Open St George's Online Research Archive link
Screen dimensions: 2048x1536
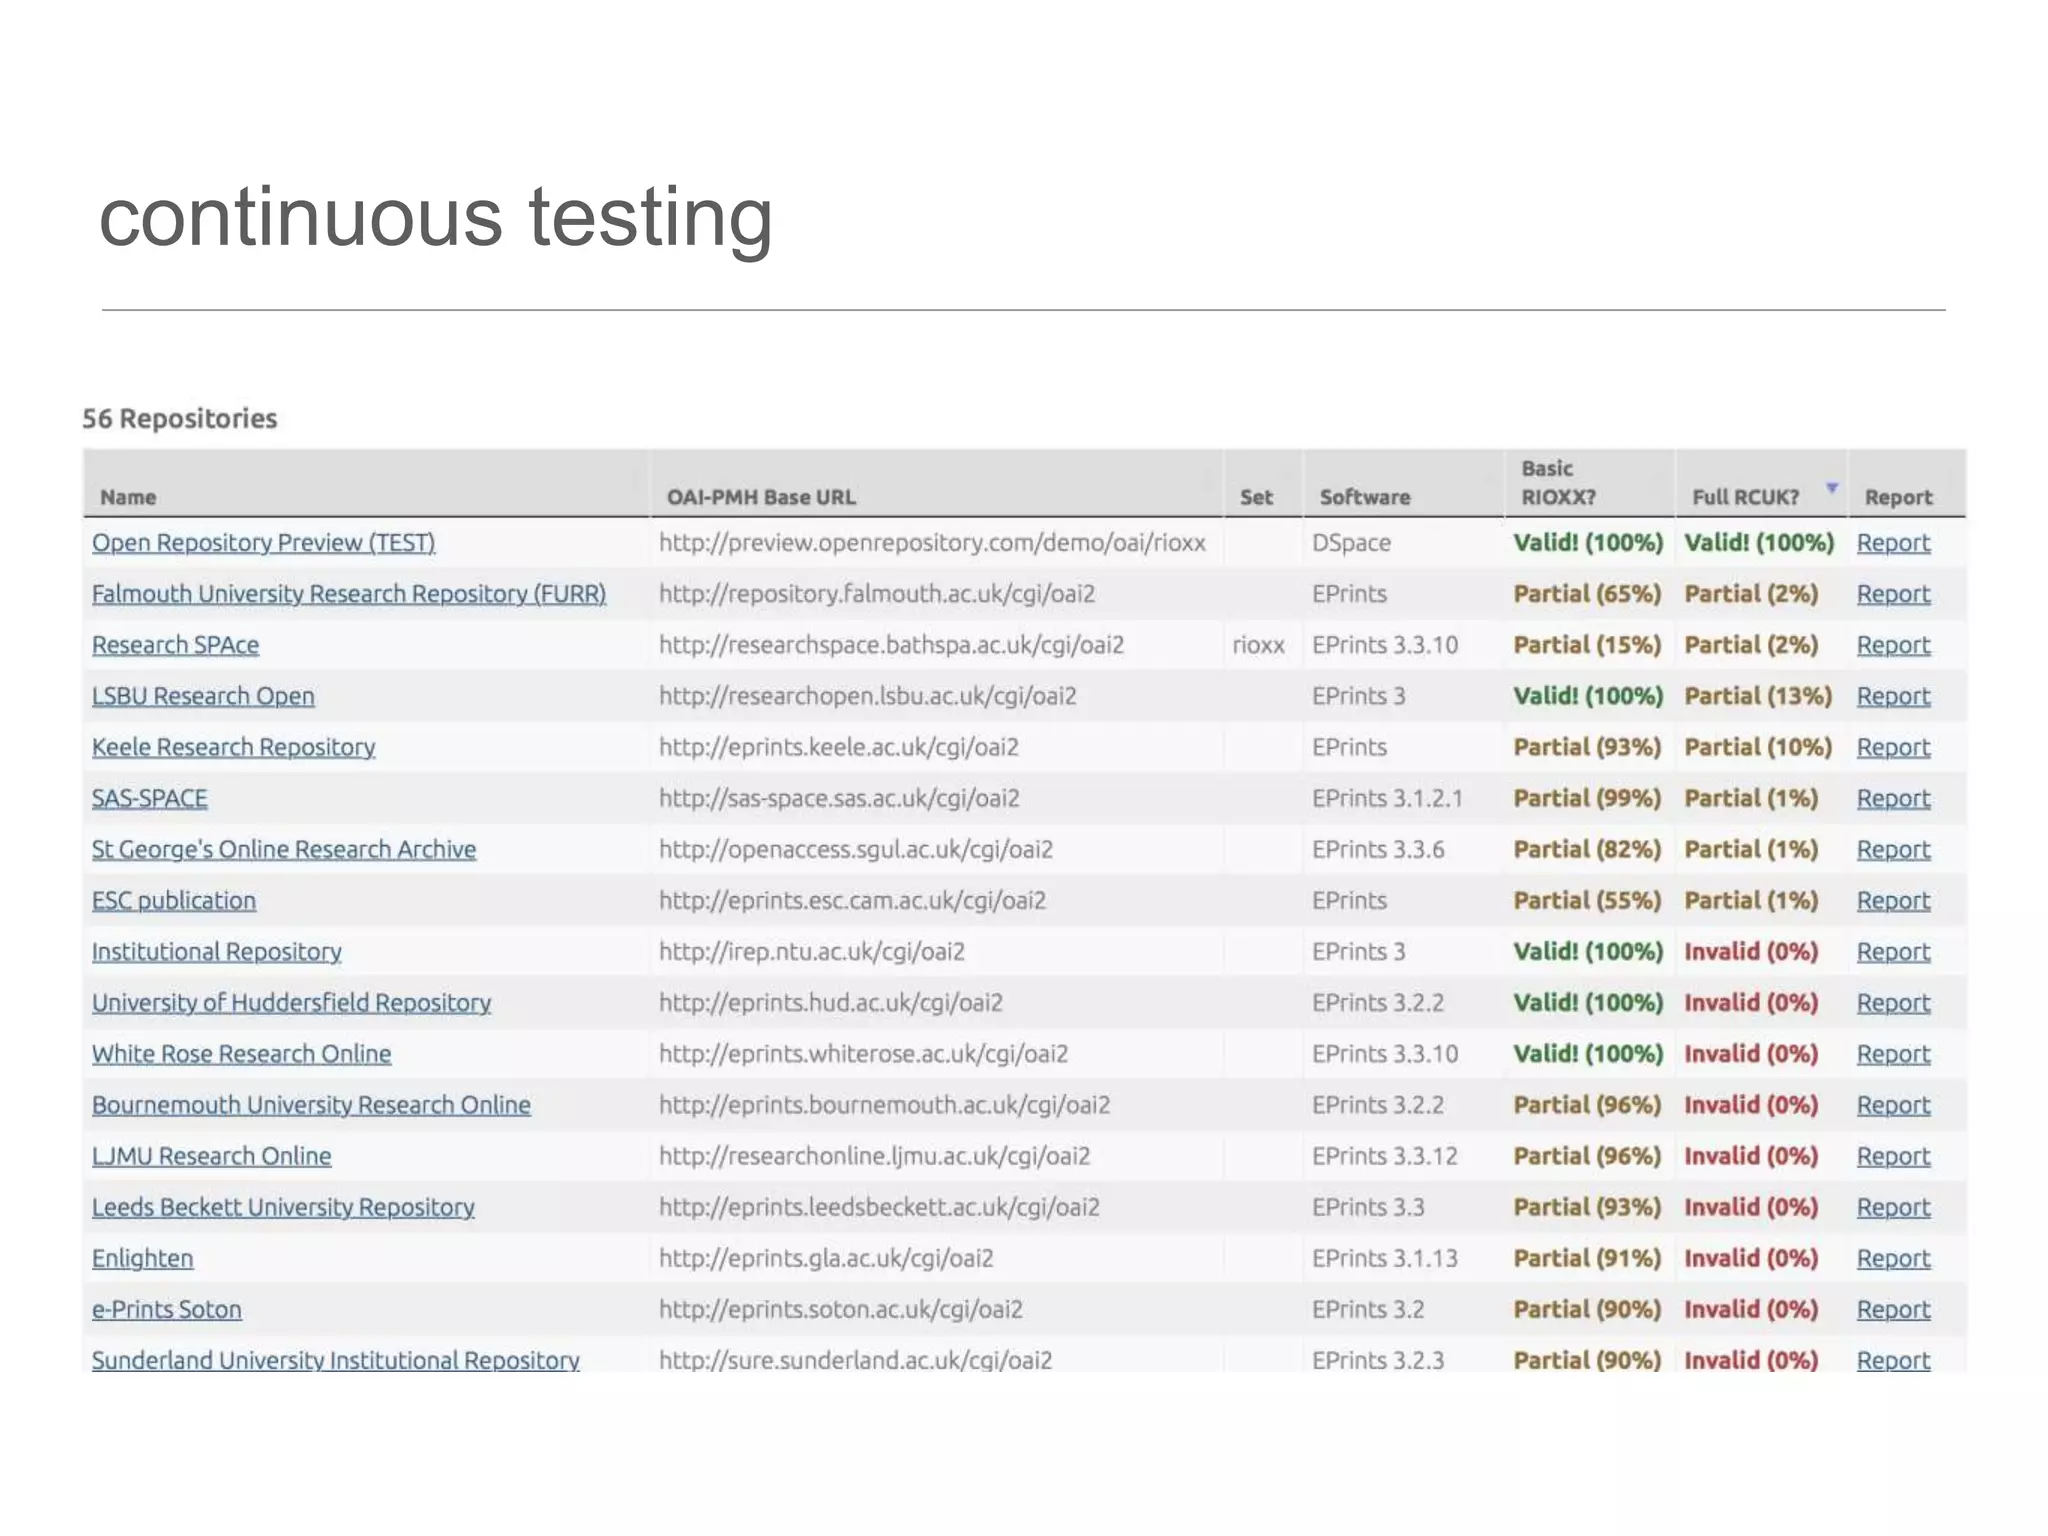pos(284,849)
